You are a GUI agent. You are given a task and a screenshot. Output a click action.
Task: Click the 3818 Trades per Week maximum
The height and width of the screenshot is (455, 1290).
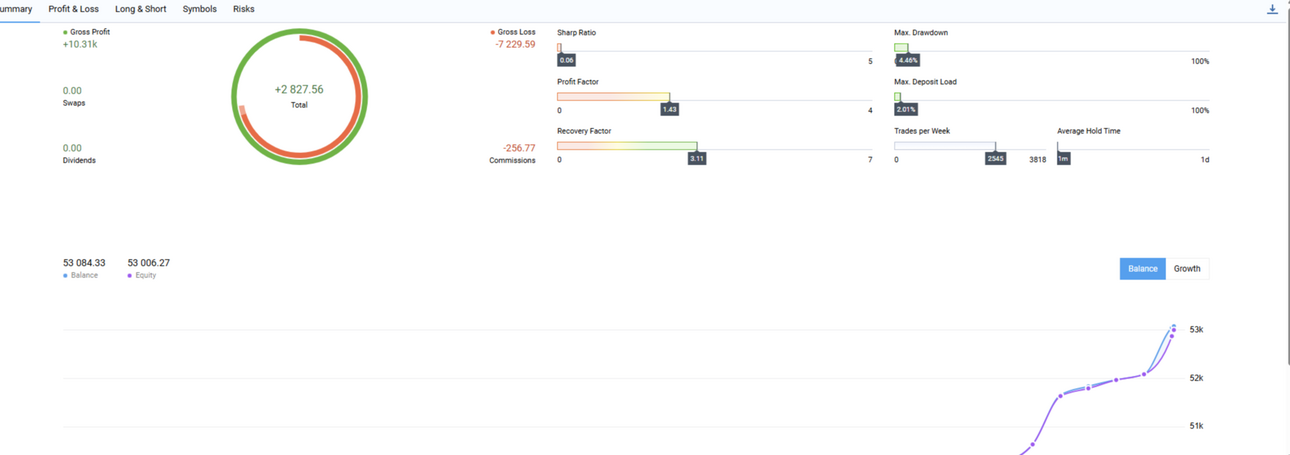[1037, 160]
